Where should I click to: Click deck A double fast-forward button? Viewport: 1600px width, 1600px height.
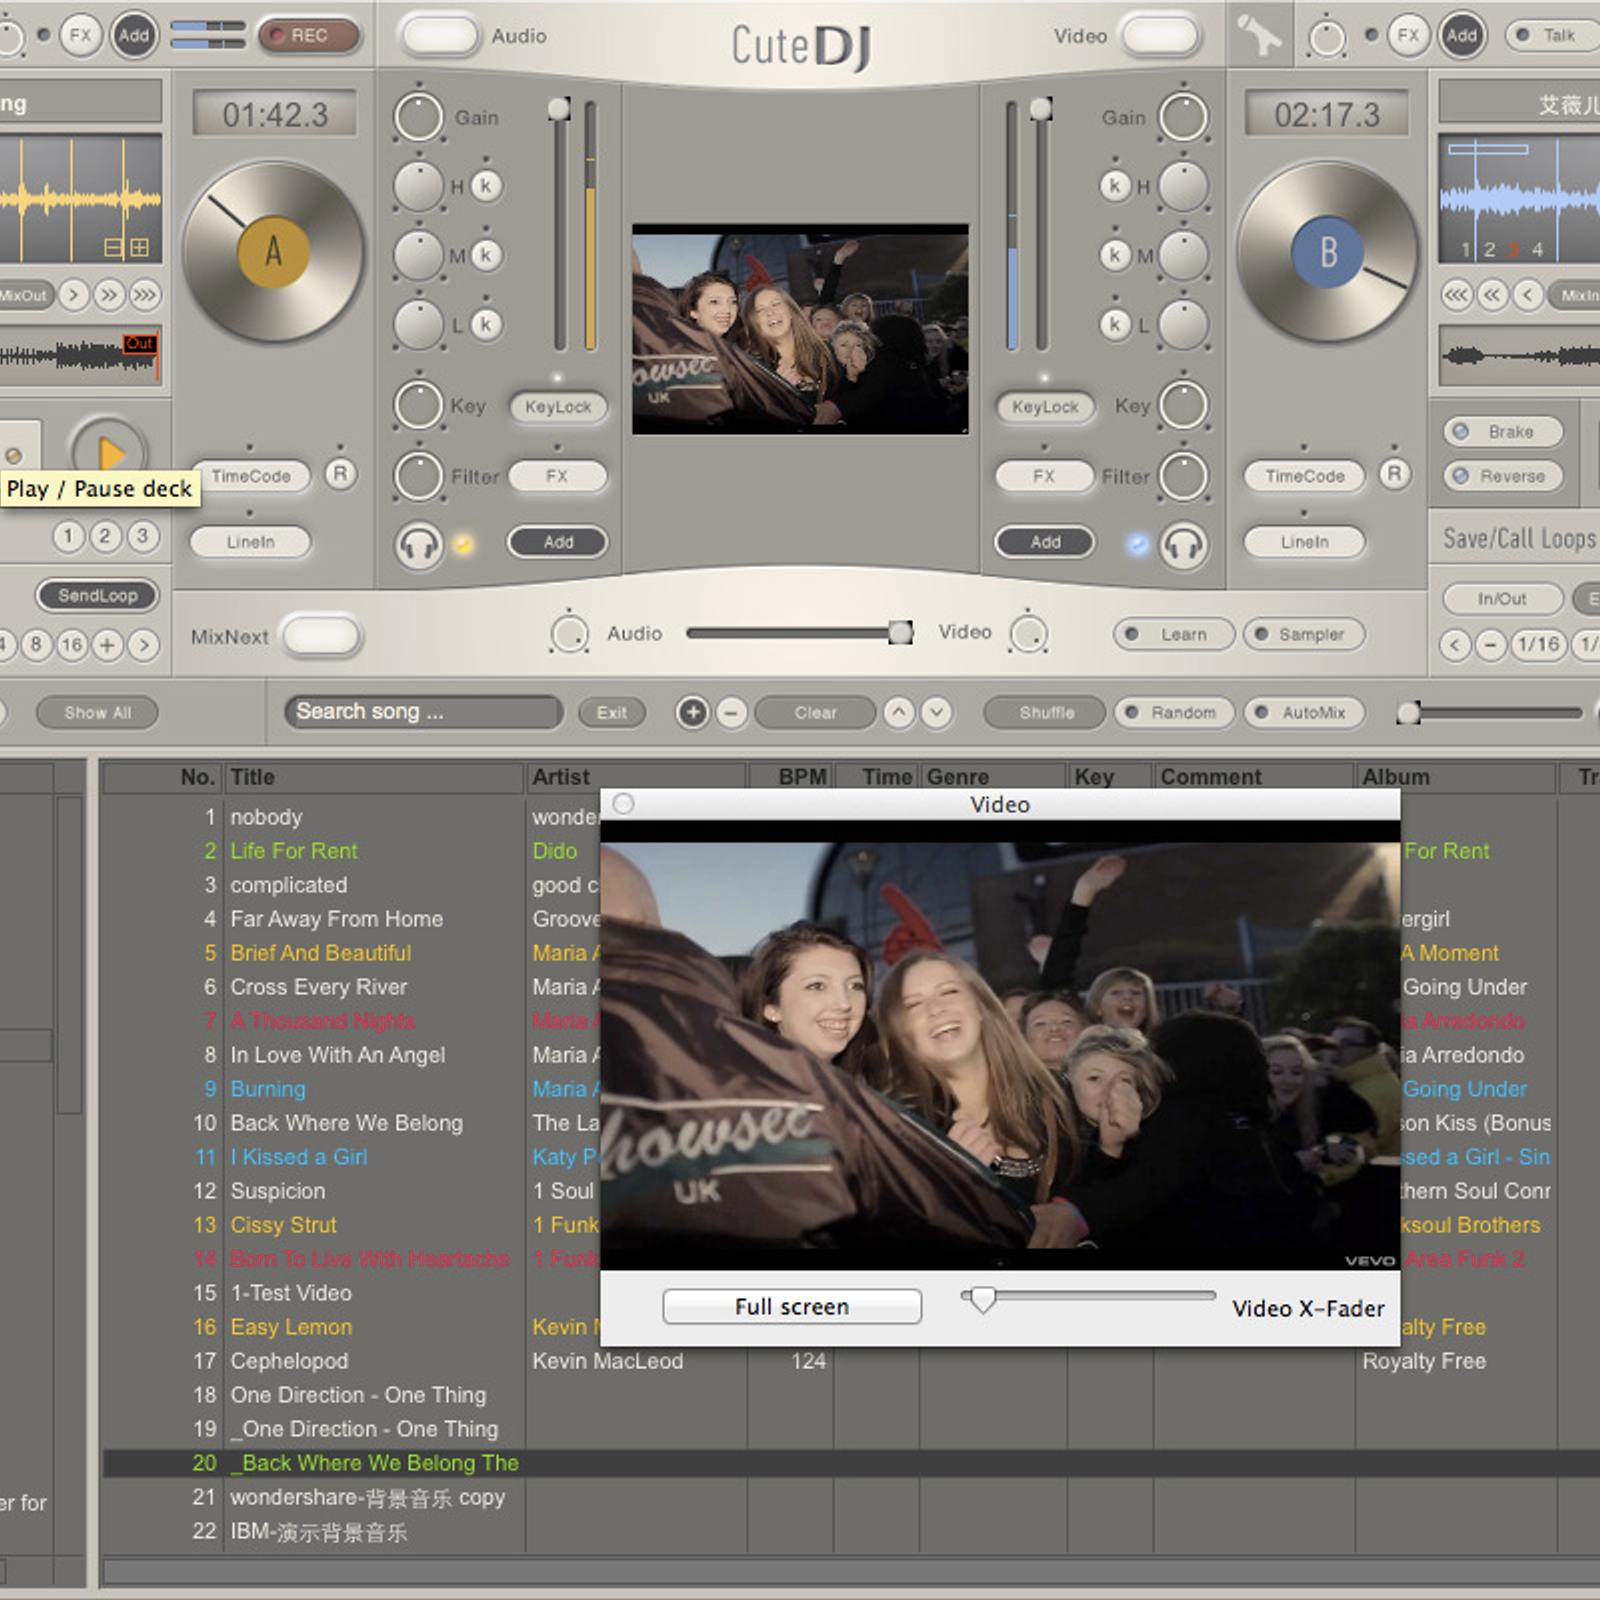(108, 295)
